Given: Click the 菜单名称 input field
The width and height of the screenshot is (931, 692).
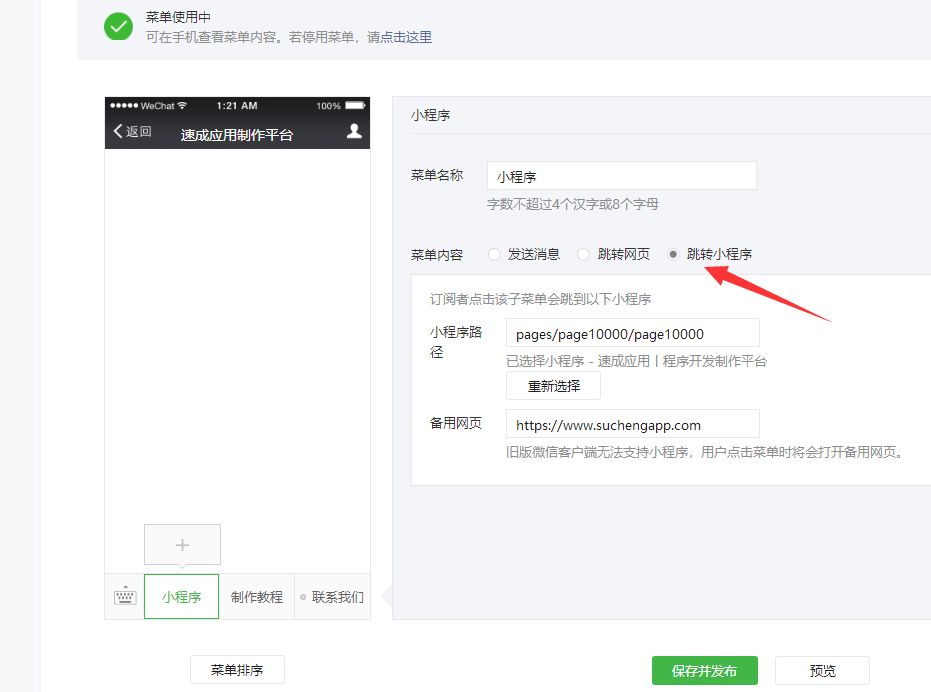Looking at the screenshot, I should [622, 176].
